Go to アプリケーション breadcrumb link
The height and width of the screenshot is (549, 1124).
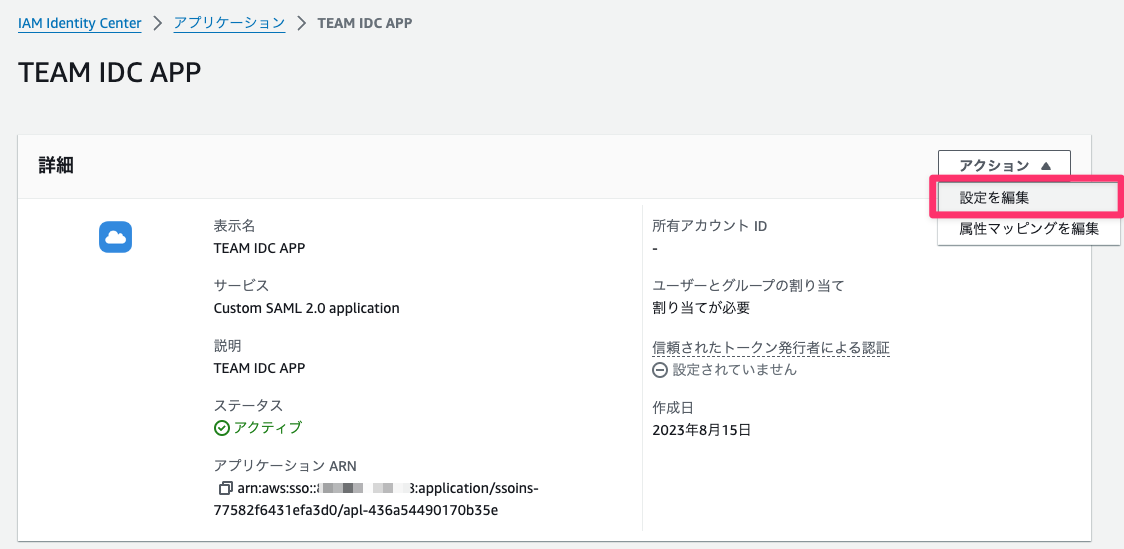pyautogui.click(x=229, y=23)
